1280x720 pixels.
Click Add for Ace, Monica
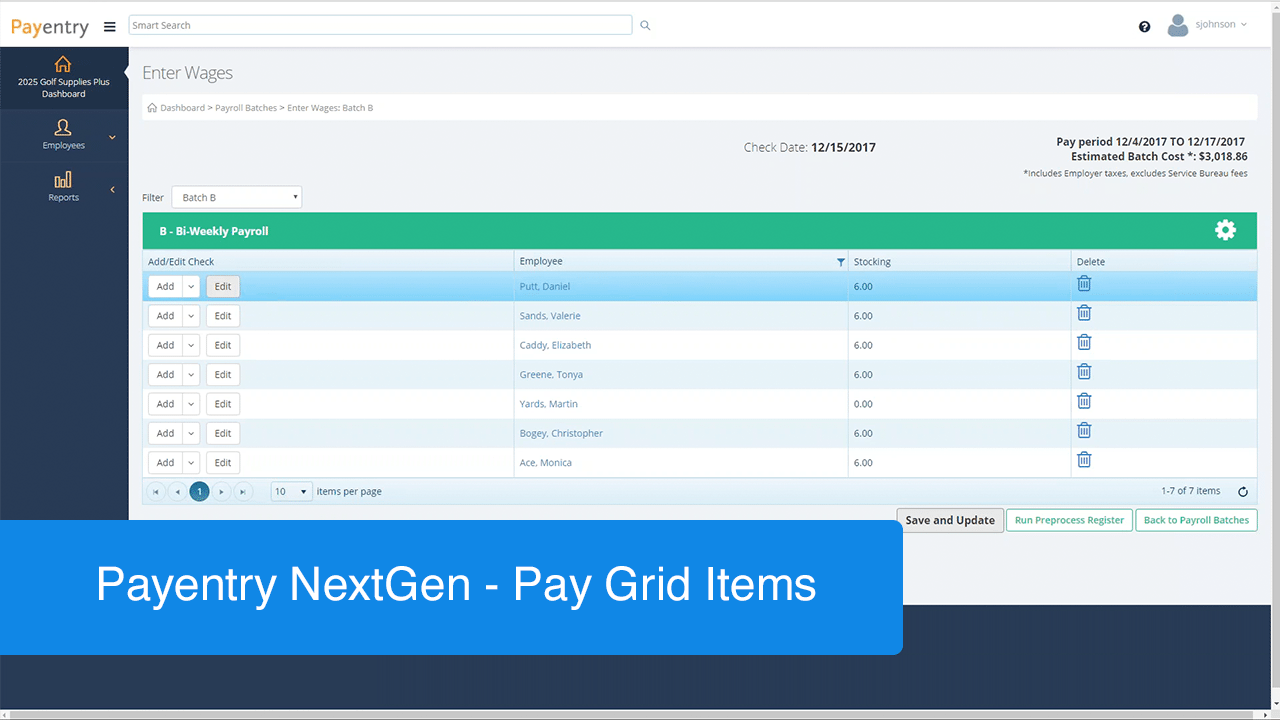166,463
